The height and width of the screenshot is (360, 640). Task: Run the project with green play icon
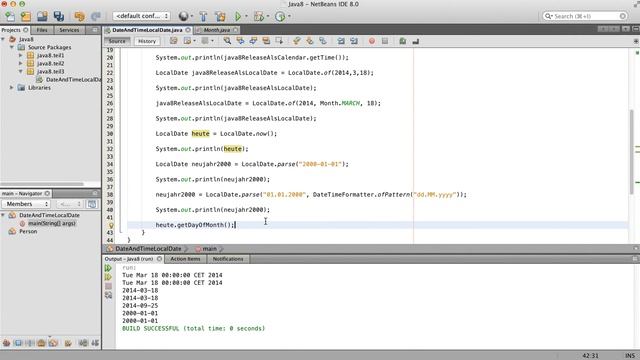tap(238, 16)
